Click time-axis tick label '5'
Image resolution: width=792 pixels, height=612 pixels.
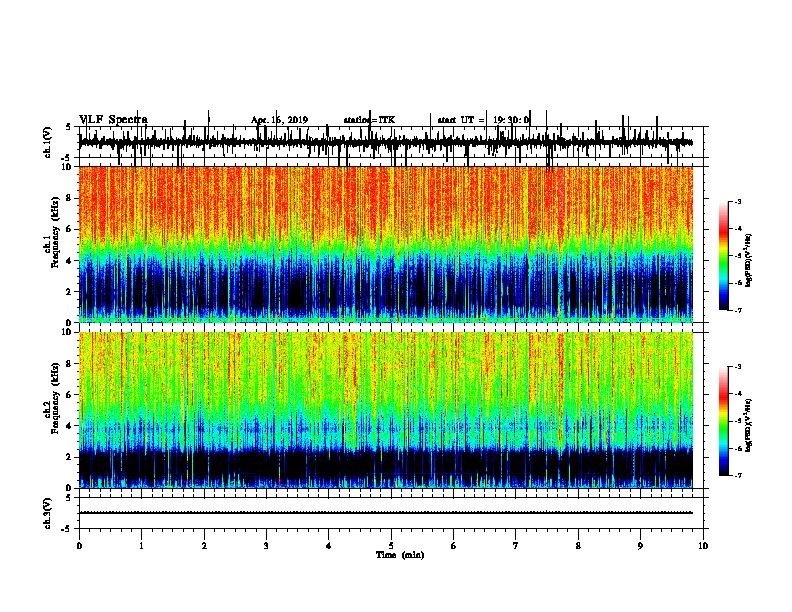click(x=391, y=546)
